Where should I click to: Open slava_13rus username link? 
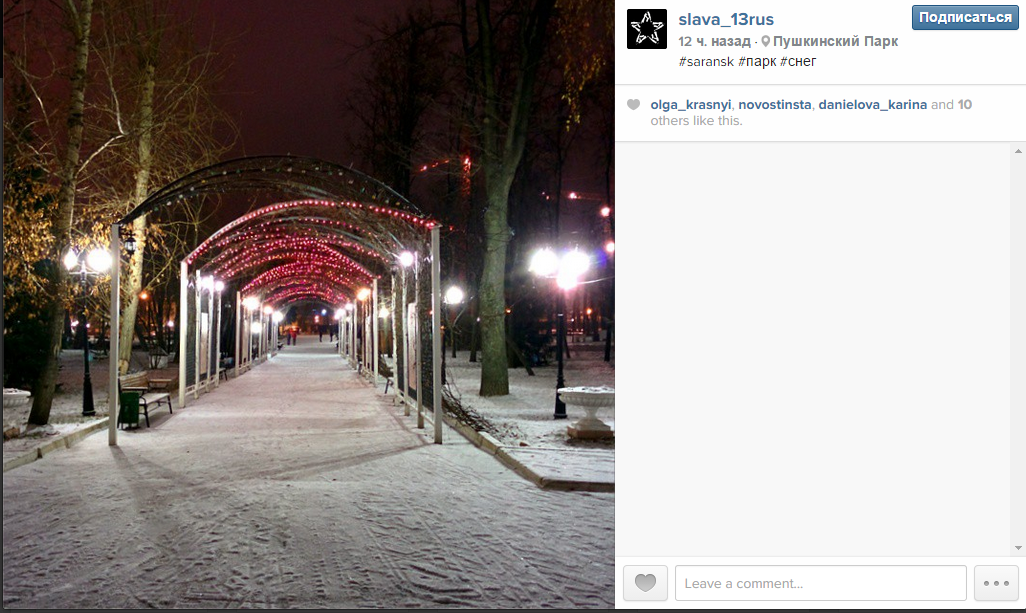point(726,20)
